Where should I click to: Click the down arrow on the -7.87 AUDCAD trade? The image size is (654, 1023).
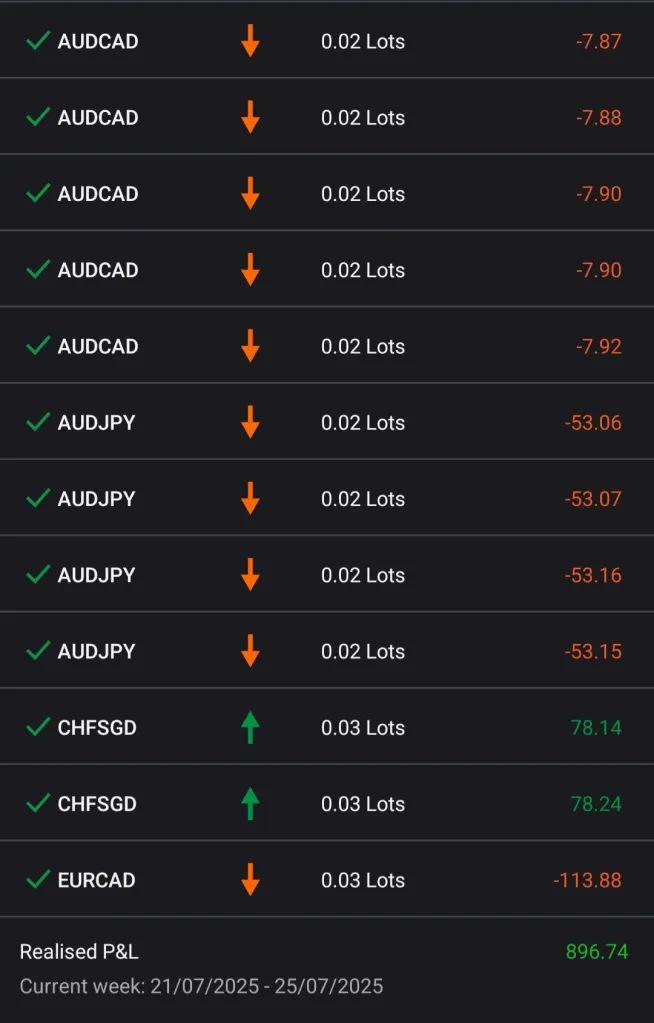coord(250,41)
